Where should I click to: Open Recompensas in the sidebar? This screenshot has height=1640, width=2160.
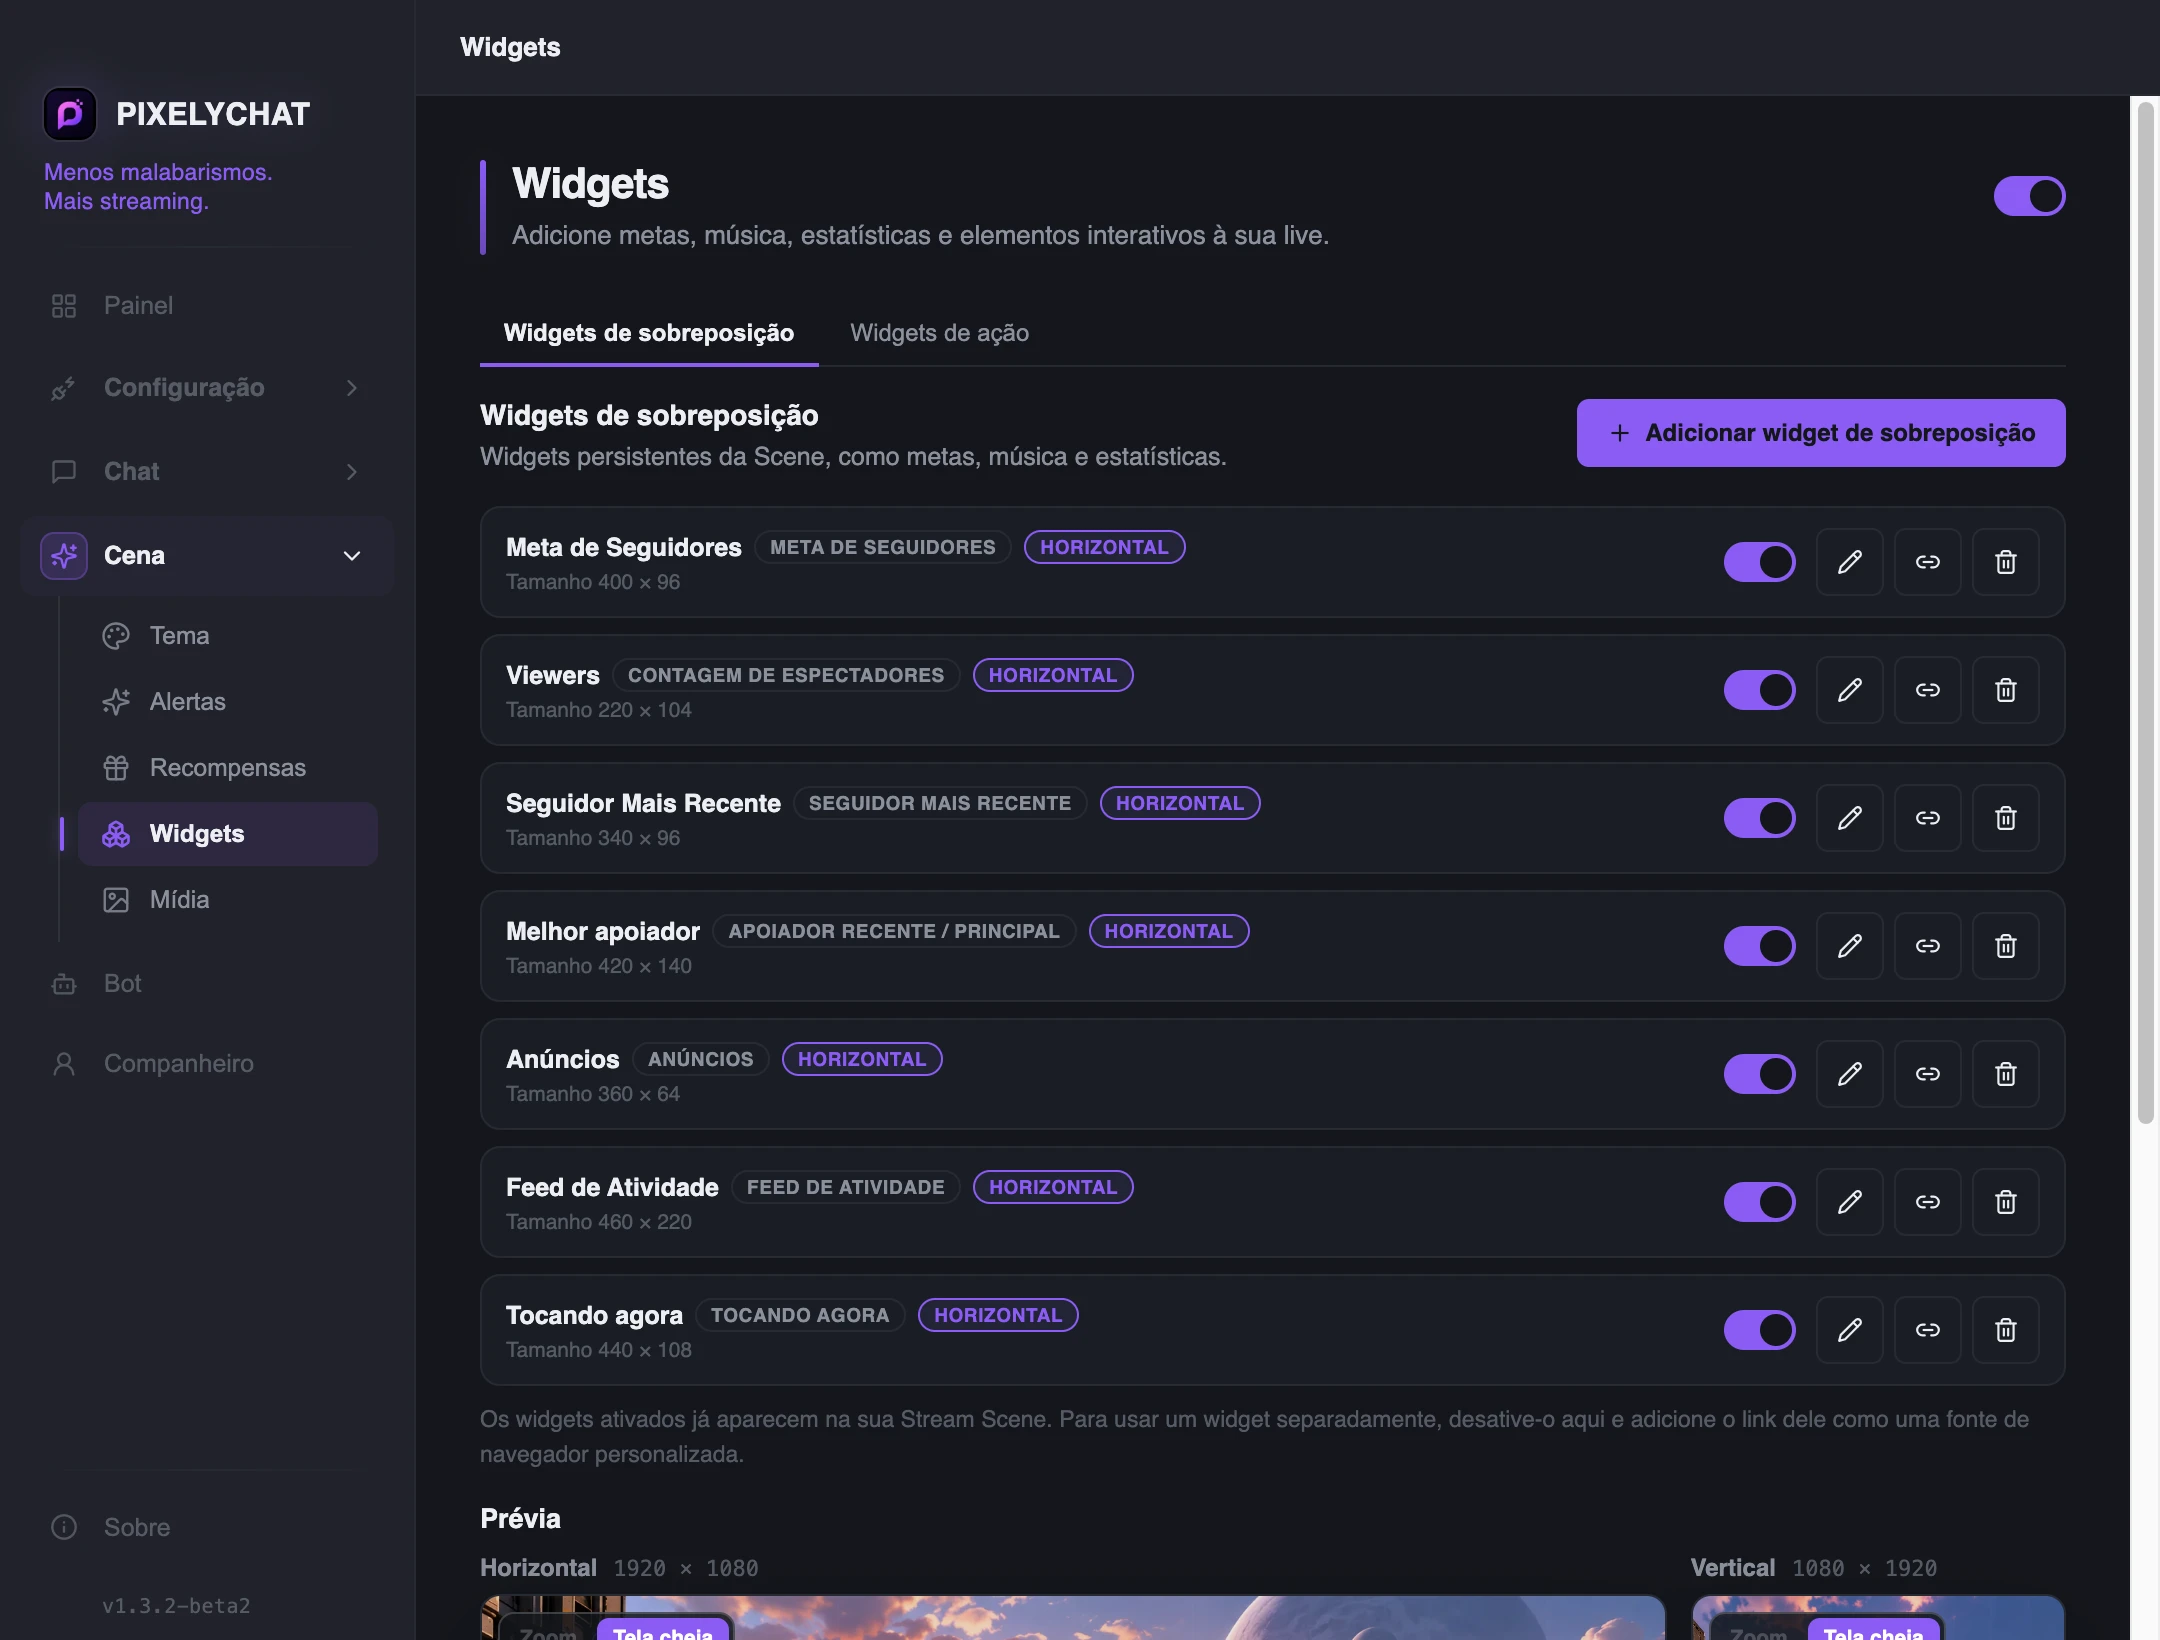(x=228, y=768)
